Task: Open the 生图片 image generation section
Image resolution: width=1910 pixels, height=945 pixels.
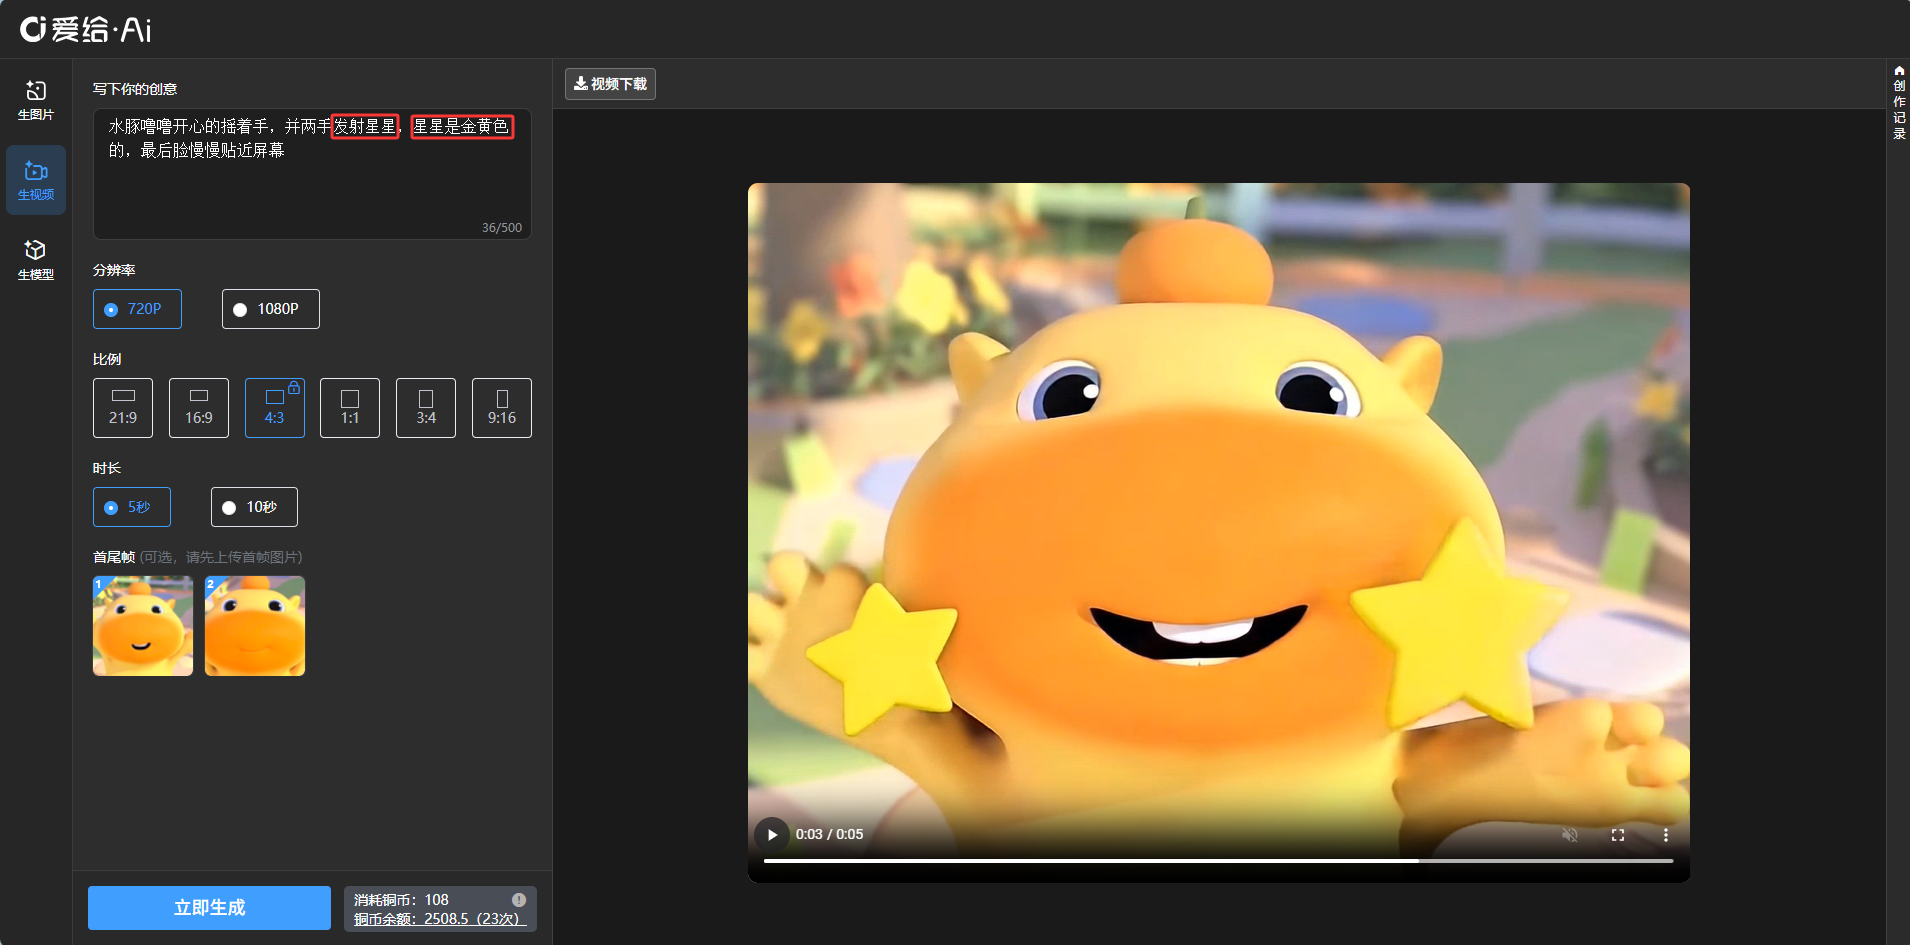Action: coord(36,100)
